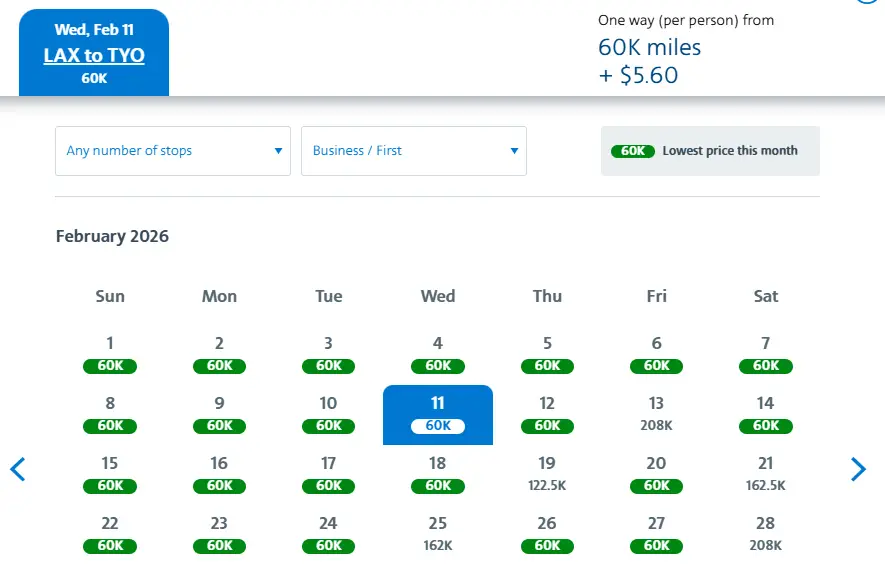Screen dimensions: 885x567
Task: Select February 21 at 162.5K miles
Action: (766, 474)
